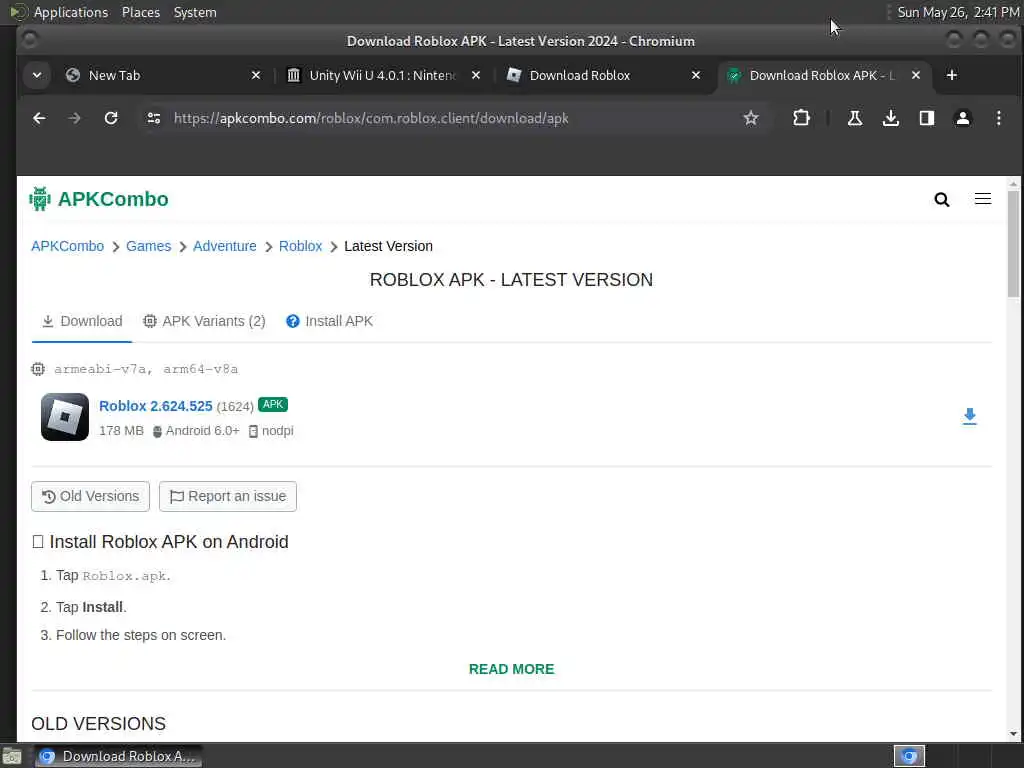Open the Install APK help tab
Screen dimensions: 1024x768
tap(330, 321)
